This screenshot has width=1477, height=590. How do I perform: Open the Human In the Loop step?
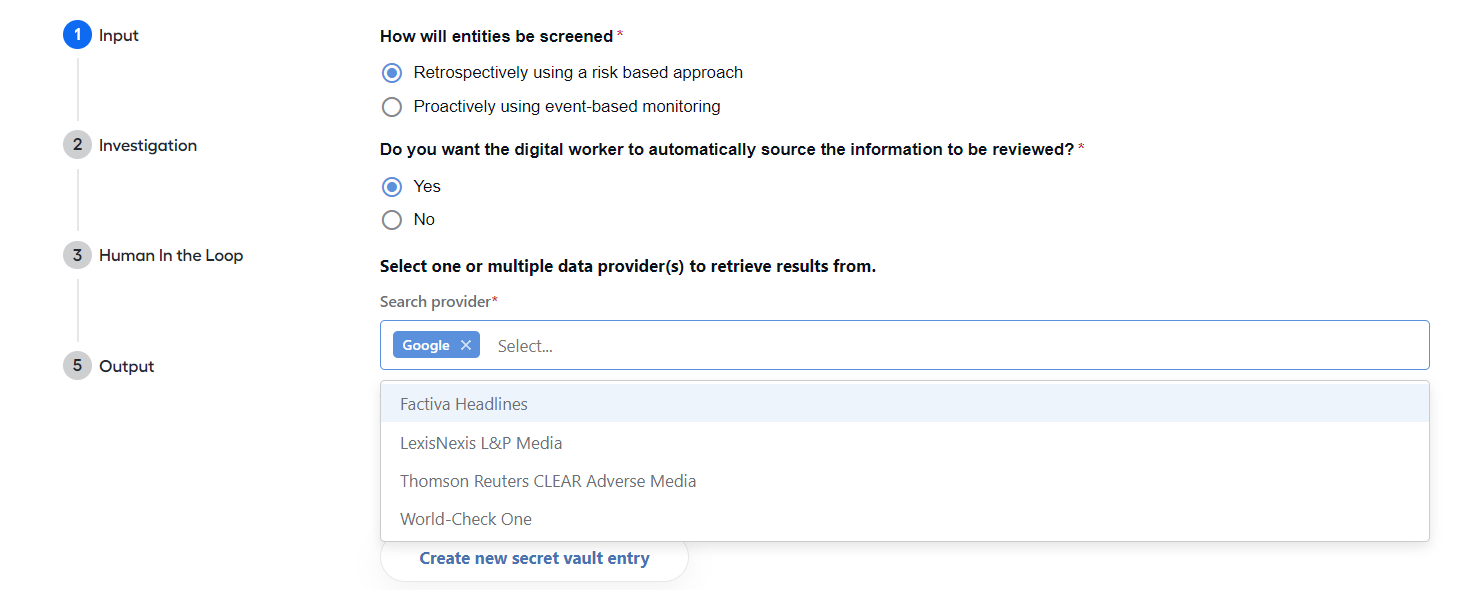point(171,255)
